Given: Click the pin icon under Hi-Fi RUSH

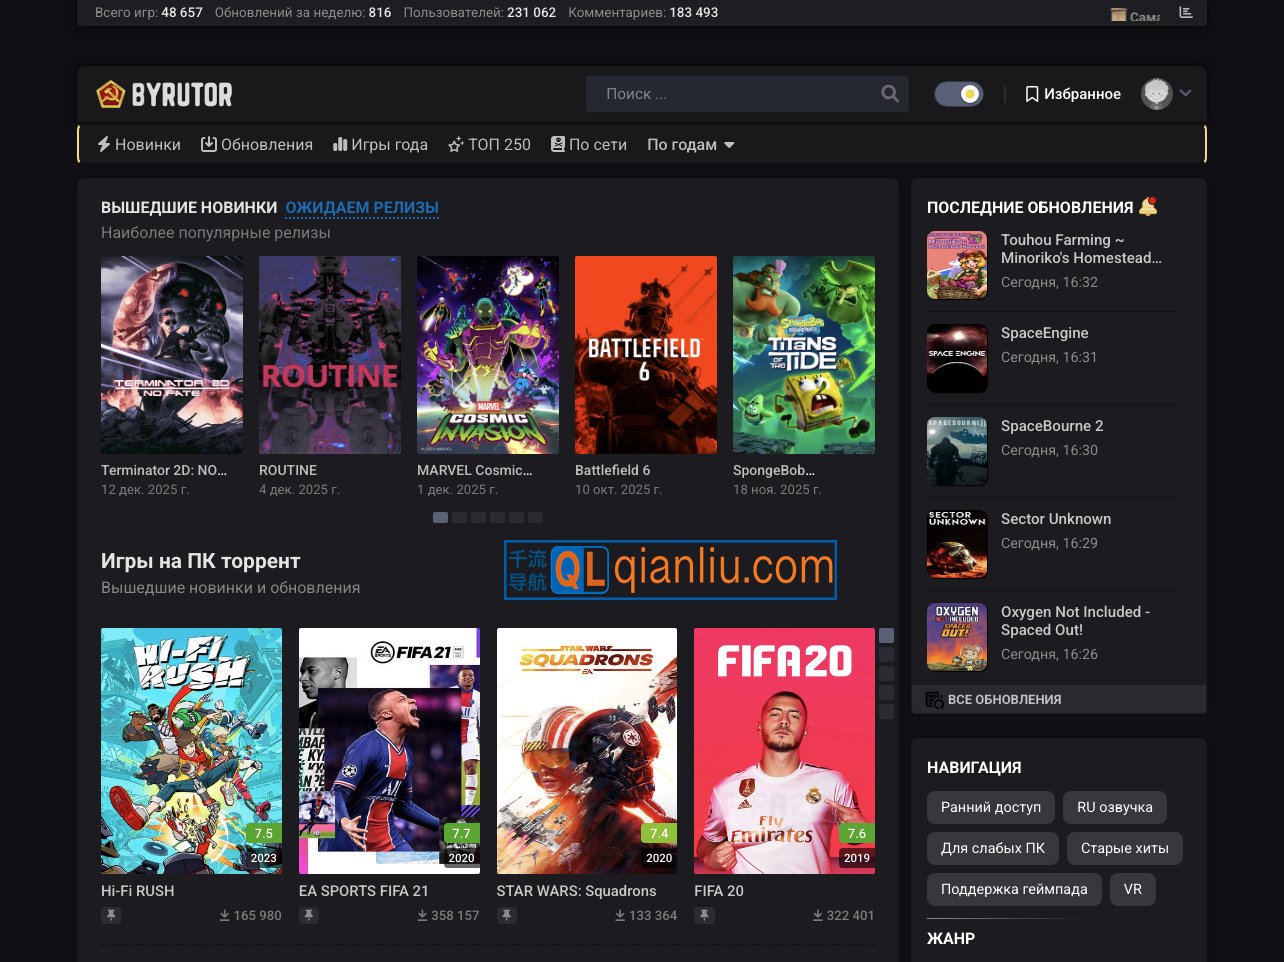Looking at the screenshot, I should click(x=111, y=915).
